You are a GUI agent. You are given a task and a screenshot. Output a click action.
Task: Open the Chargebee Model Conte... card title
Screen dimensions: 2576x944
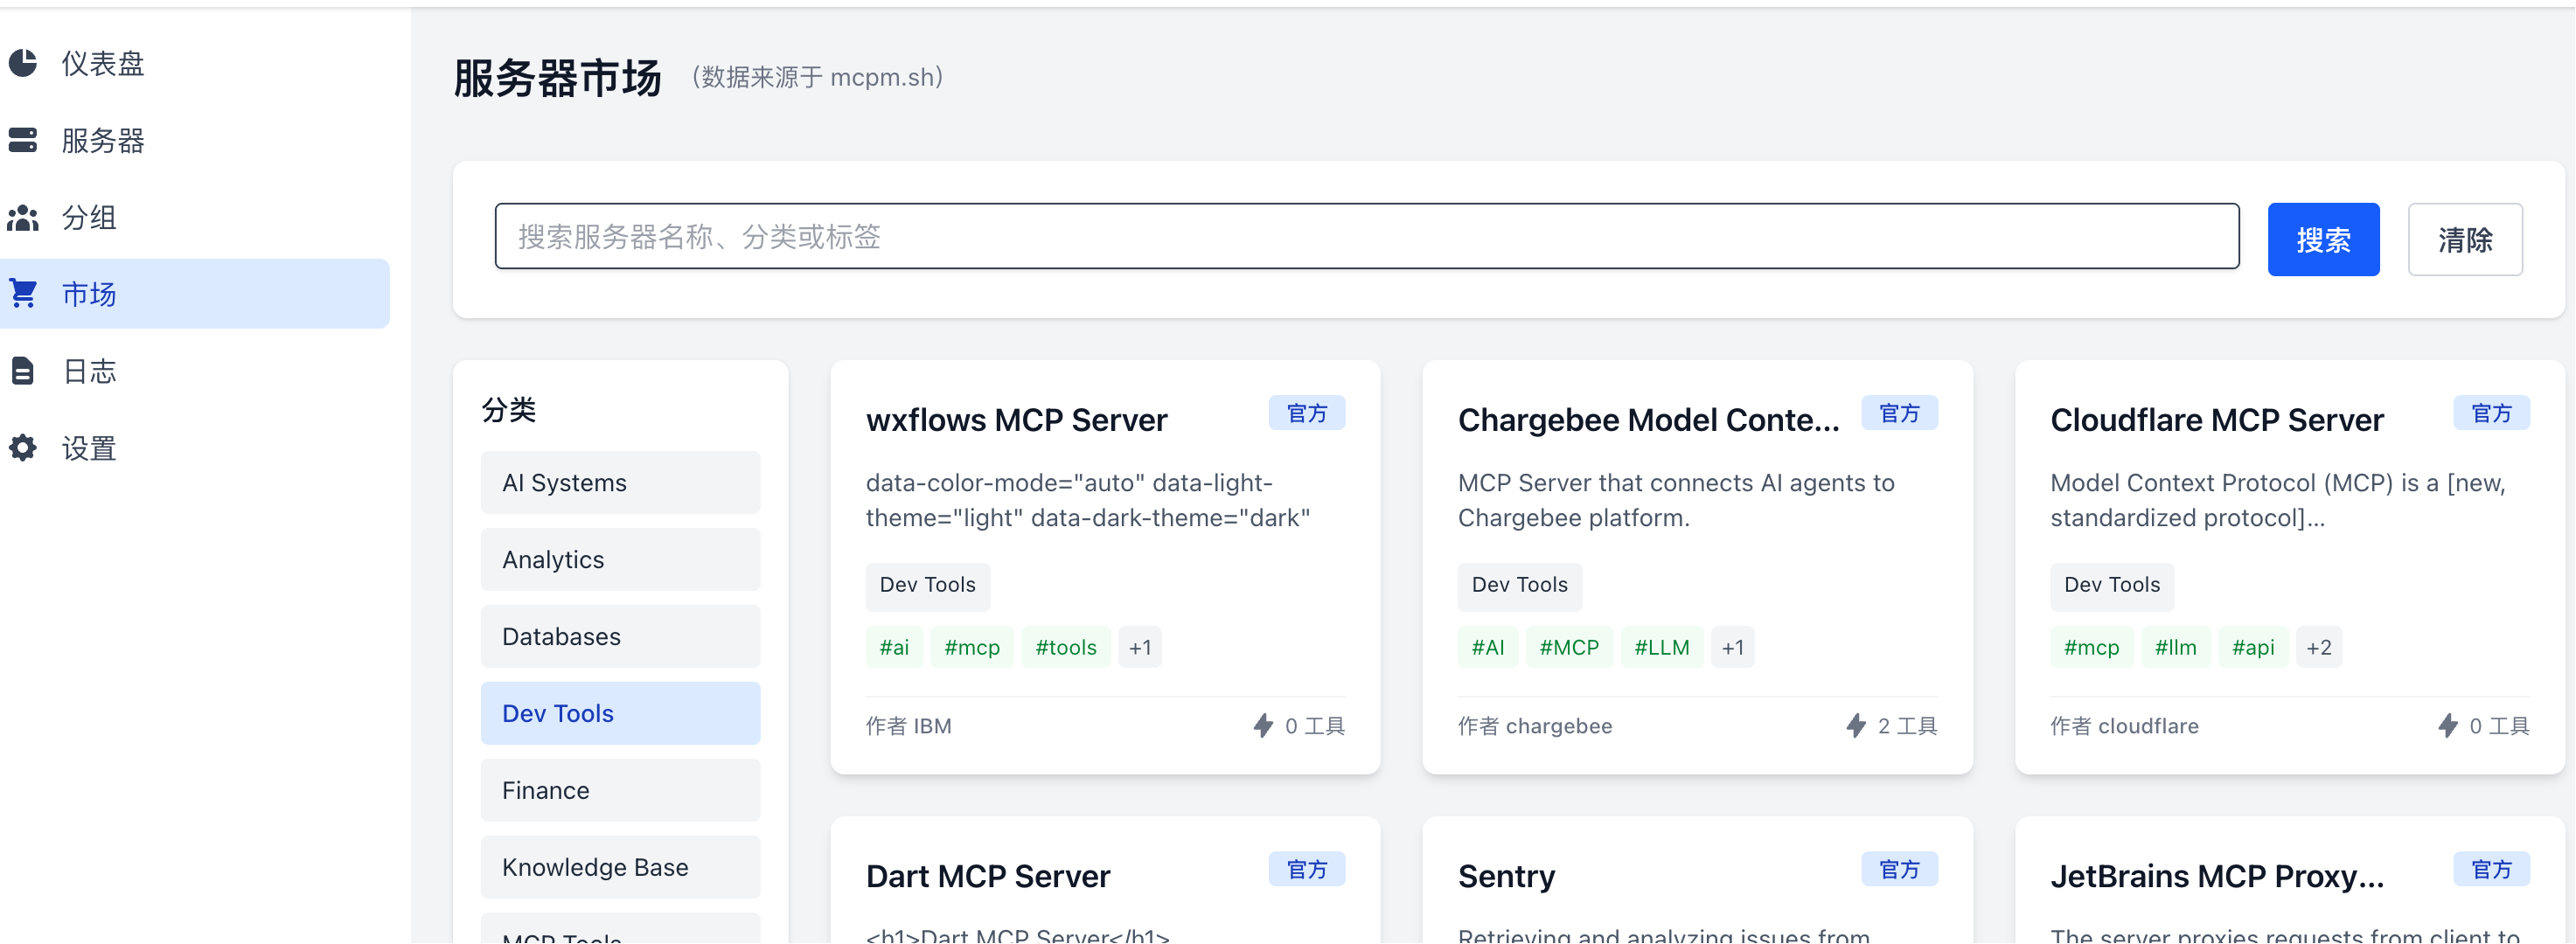click(x=1648, y=420)
